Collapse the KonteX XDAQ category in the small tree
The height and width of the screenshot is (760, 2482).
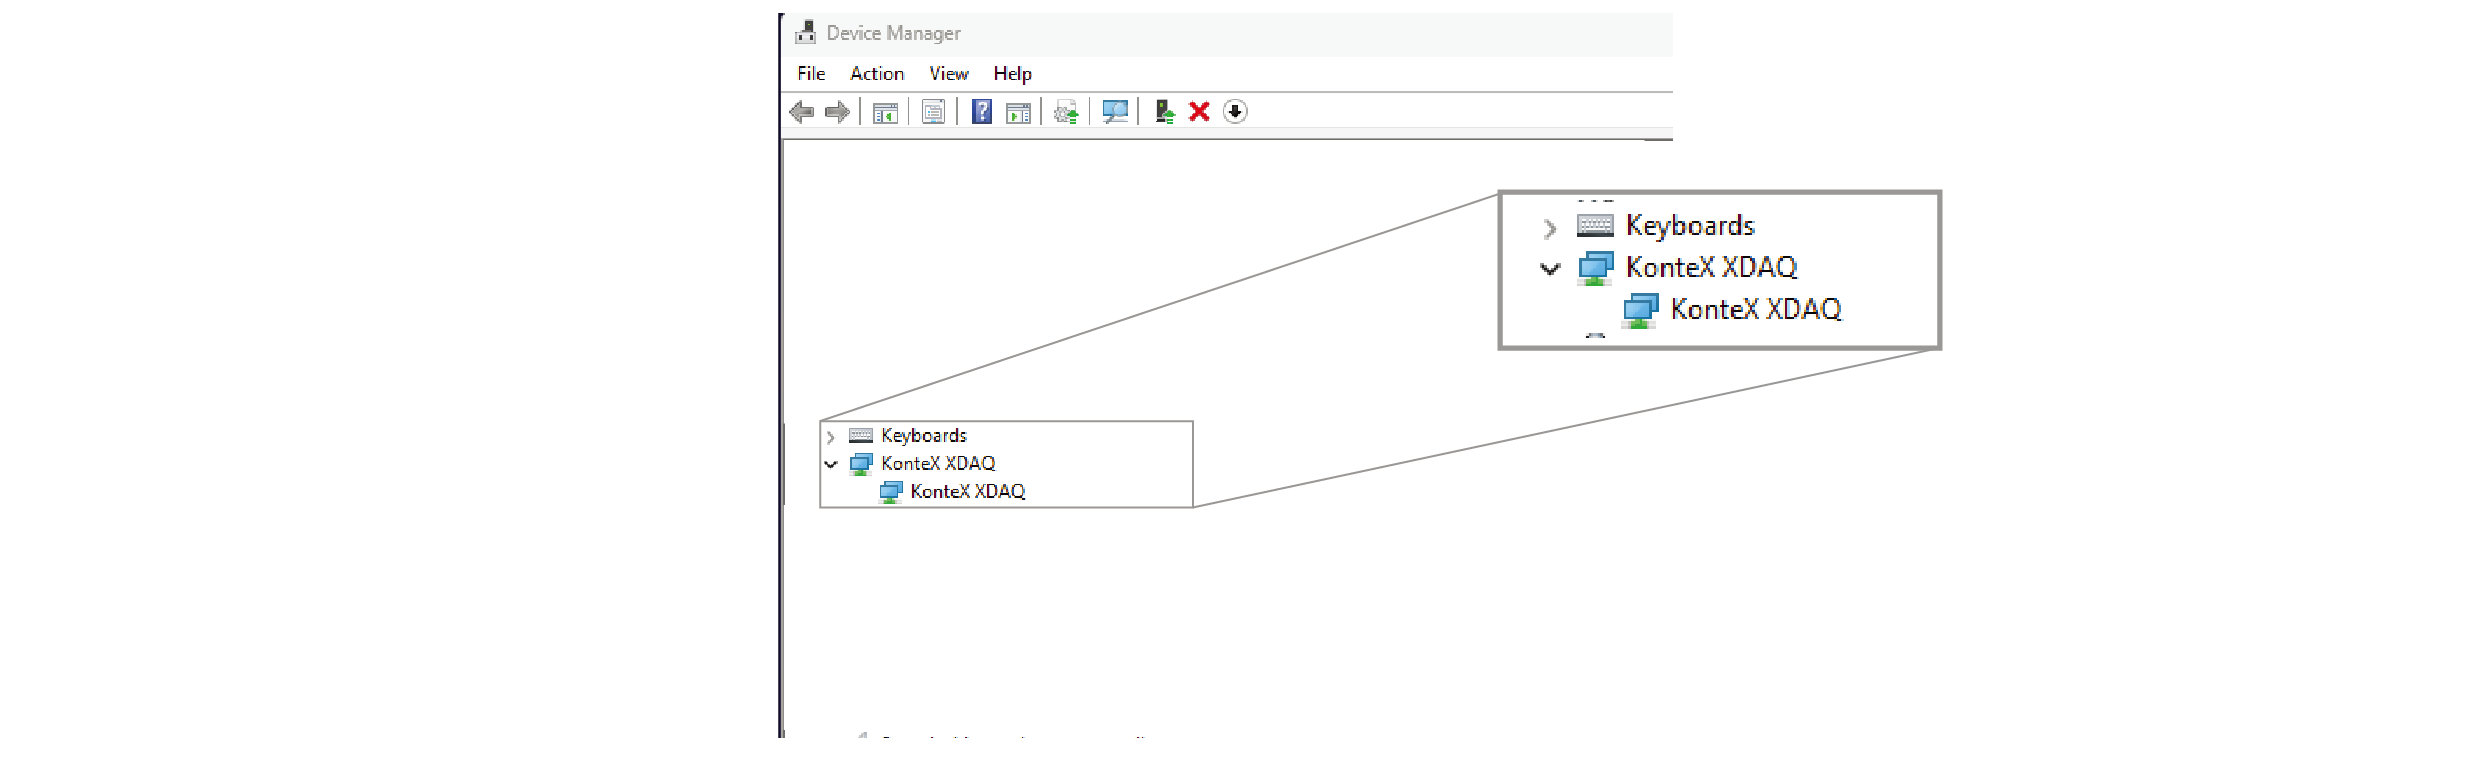pyautogui.click(x=830, y=464)
